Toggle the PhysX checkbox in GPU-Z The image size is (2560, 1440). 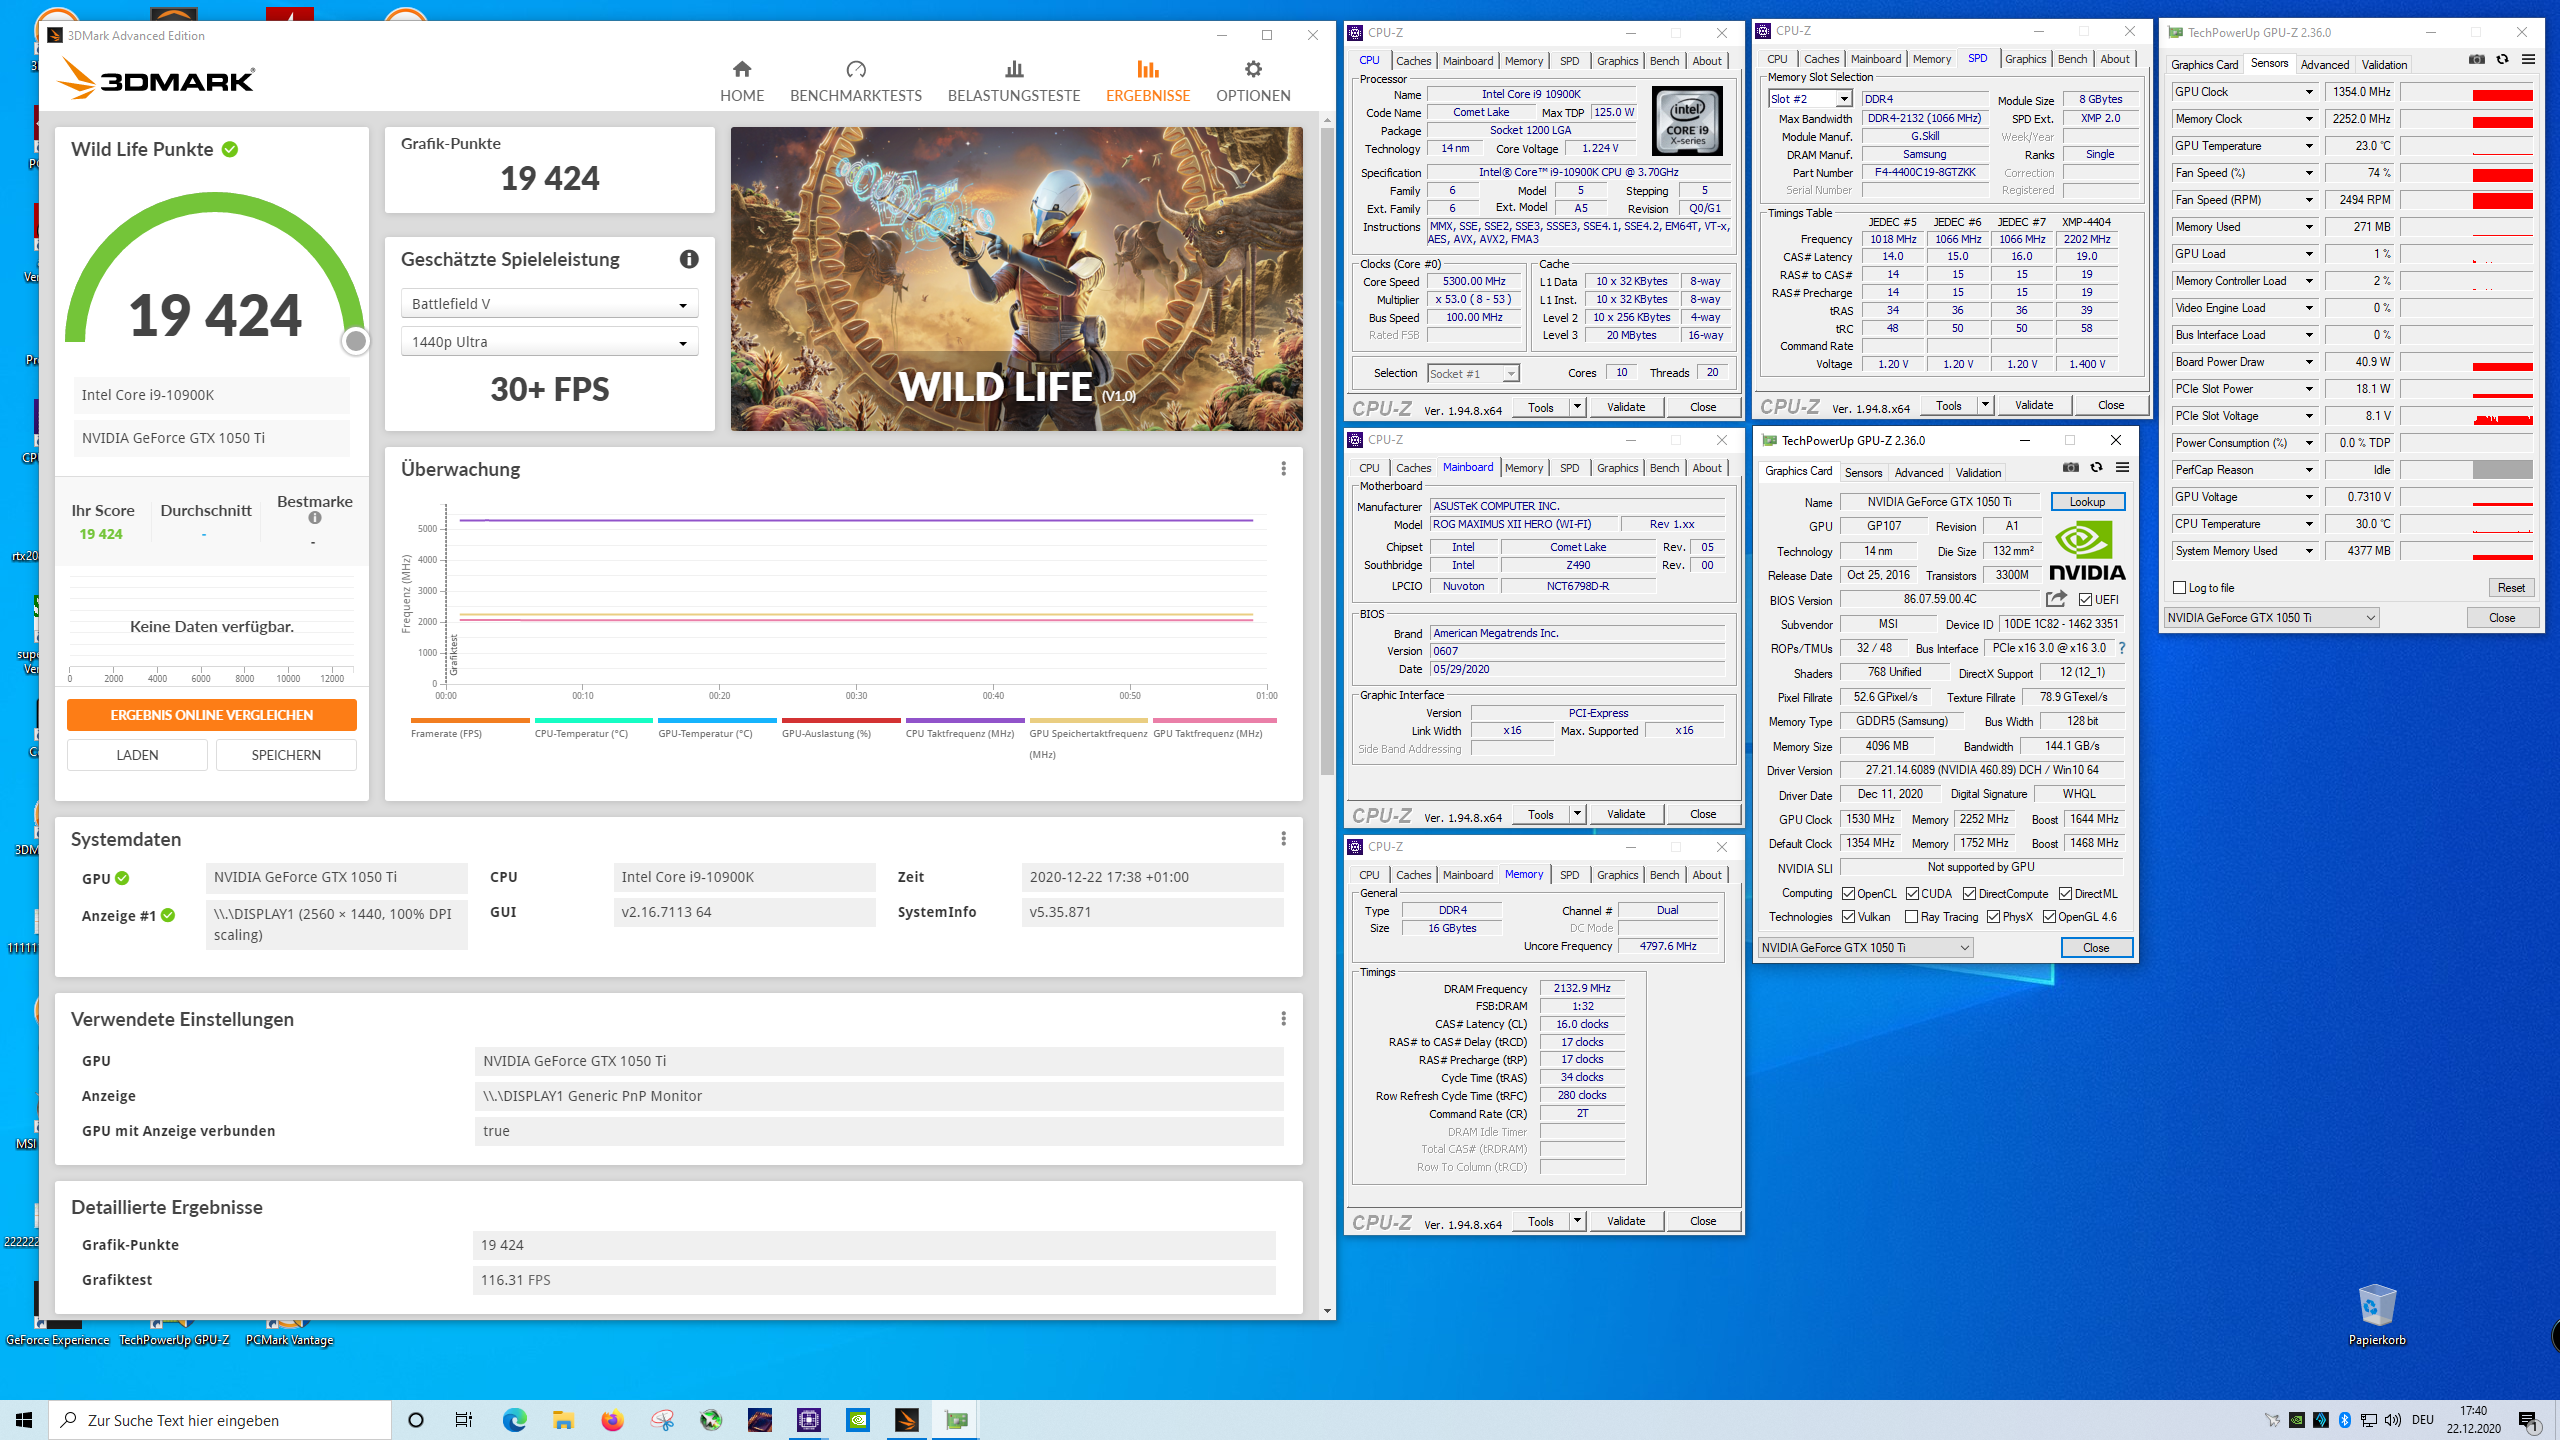[x=1993, y=917]
